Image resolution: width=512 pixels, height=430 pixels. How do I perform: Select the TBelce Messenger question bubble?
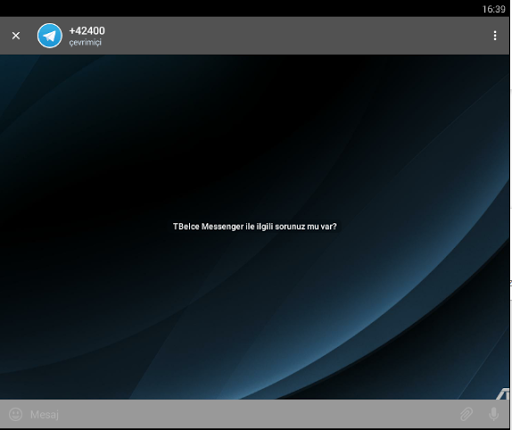click(x=255, y=227)
